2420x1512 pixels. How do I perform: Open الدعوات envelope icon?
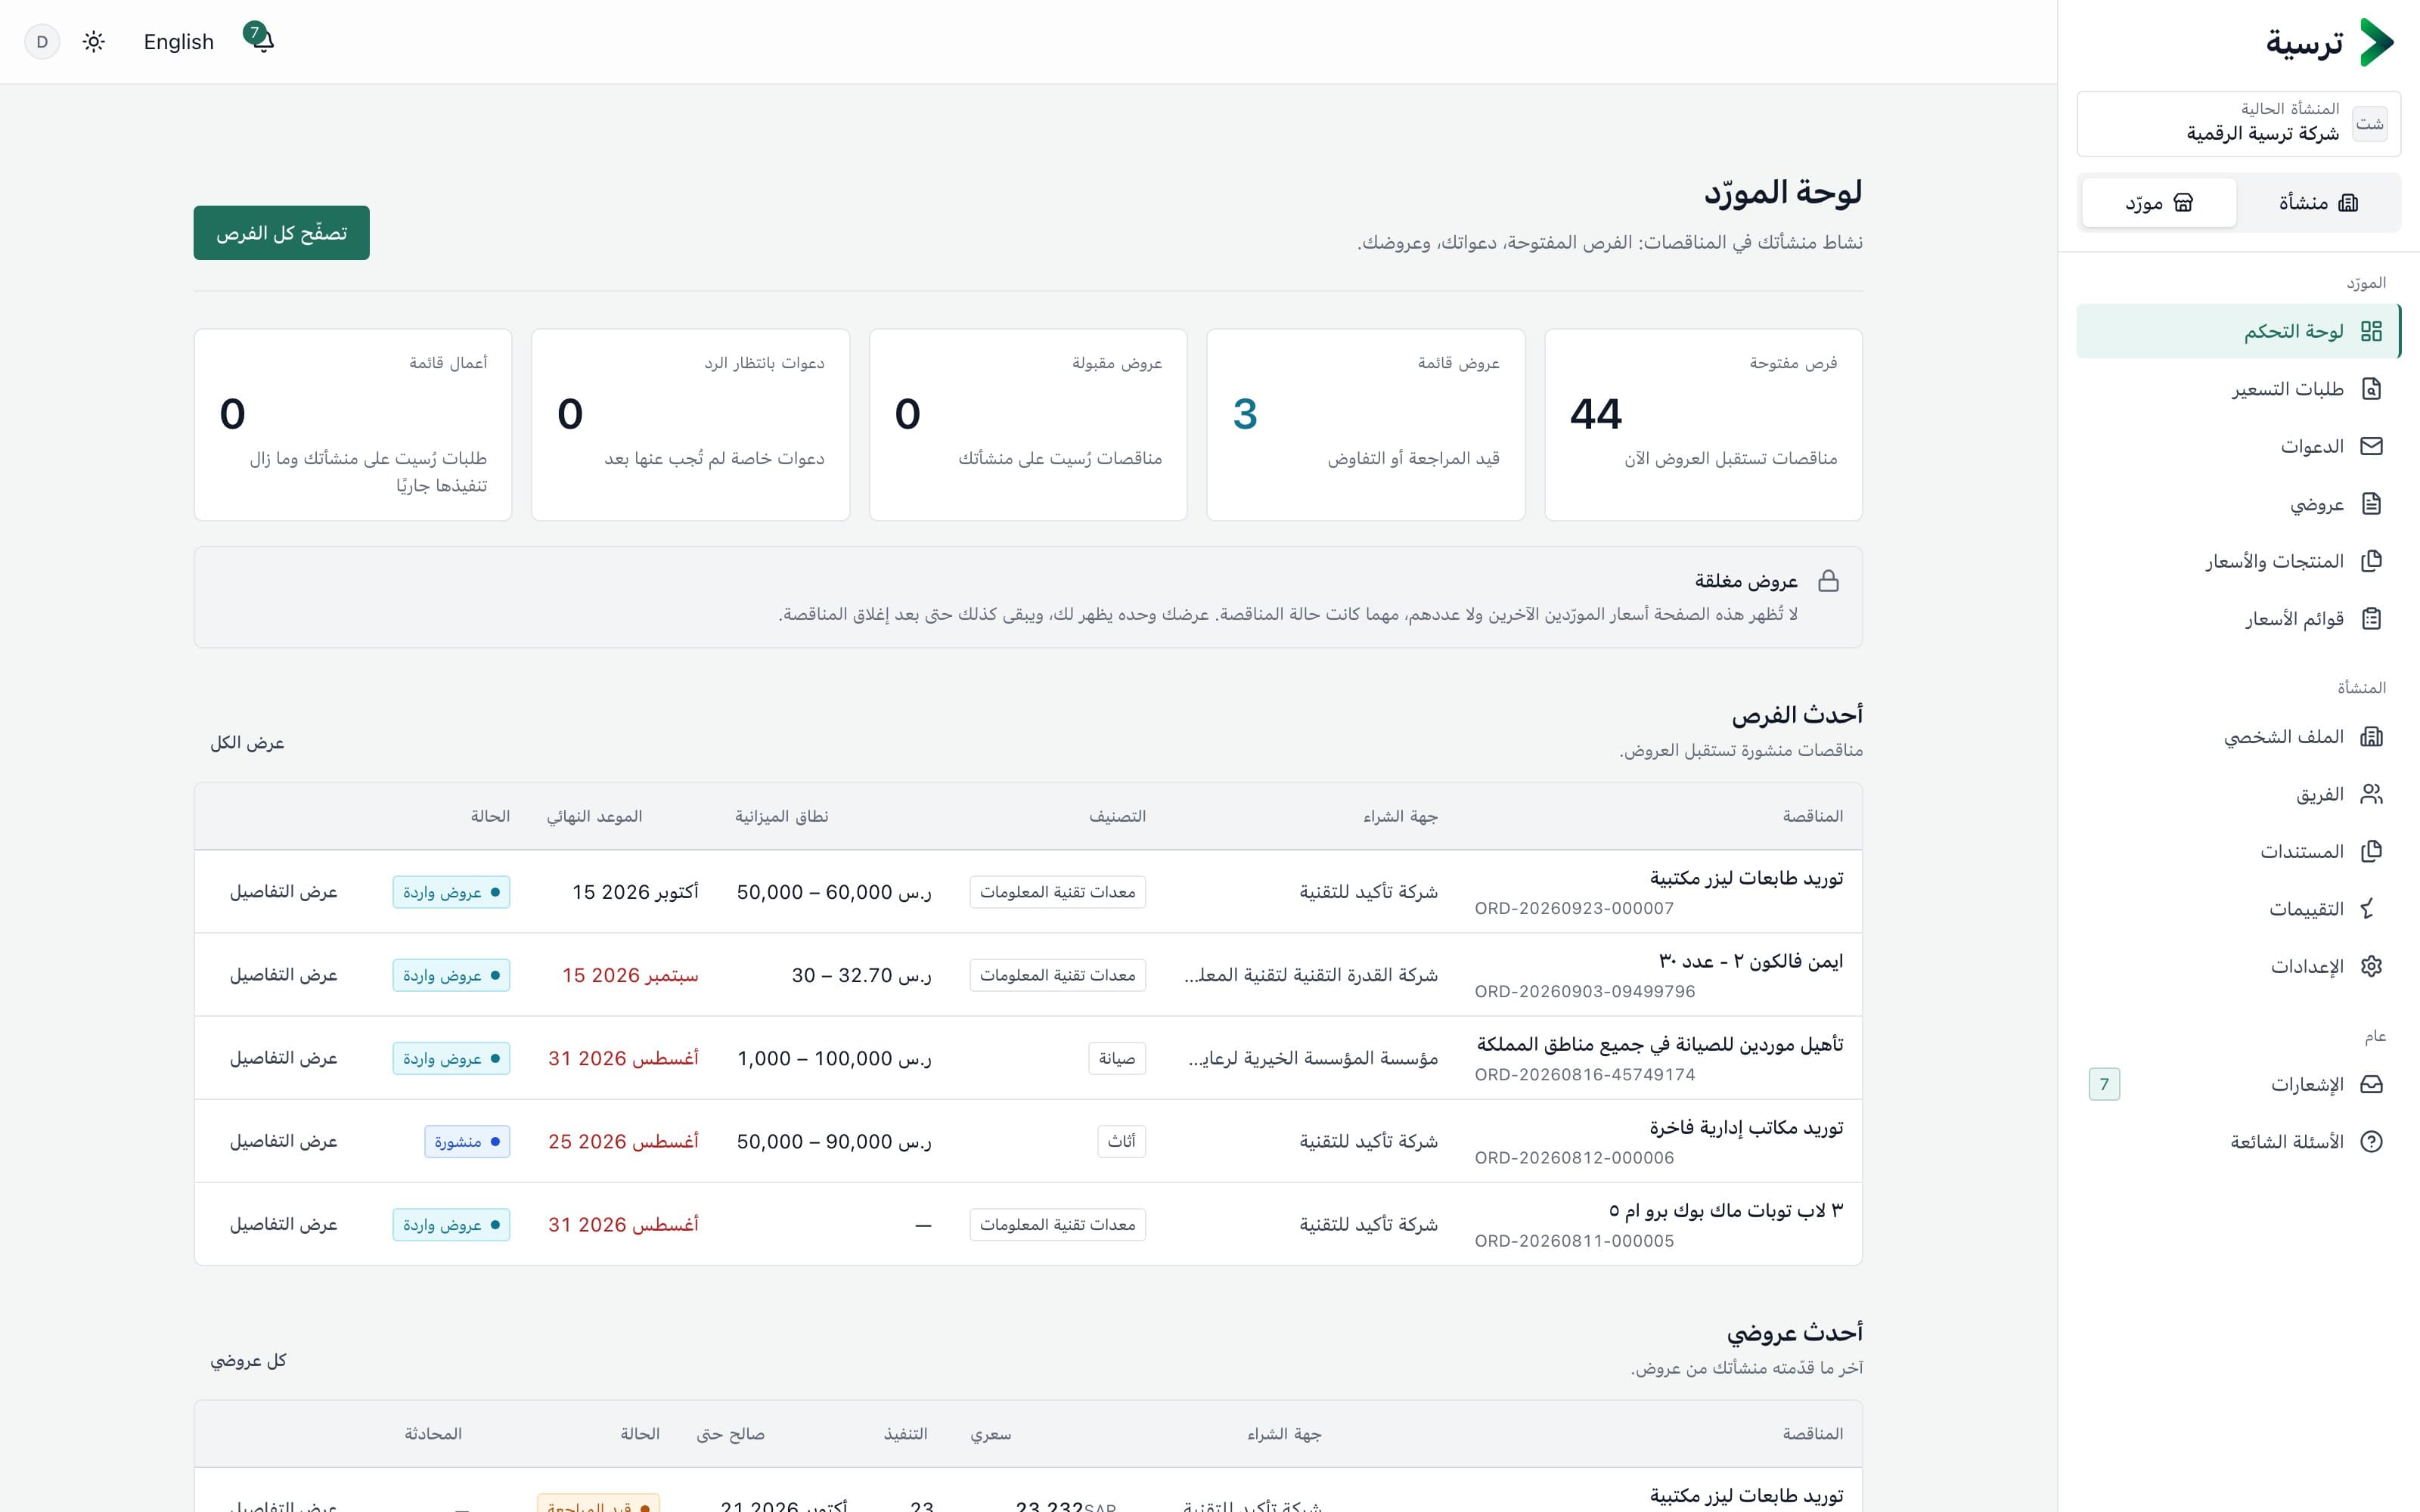point(2371,446)
